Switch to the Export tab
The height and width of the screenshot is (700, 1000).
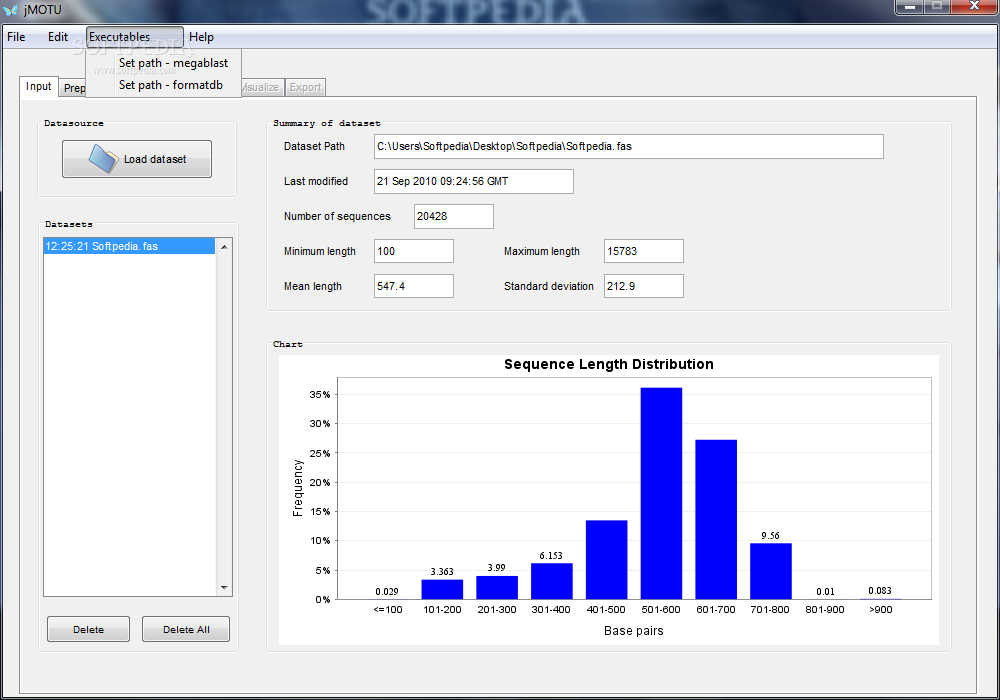[305, 87]
